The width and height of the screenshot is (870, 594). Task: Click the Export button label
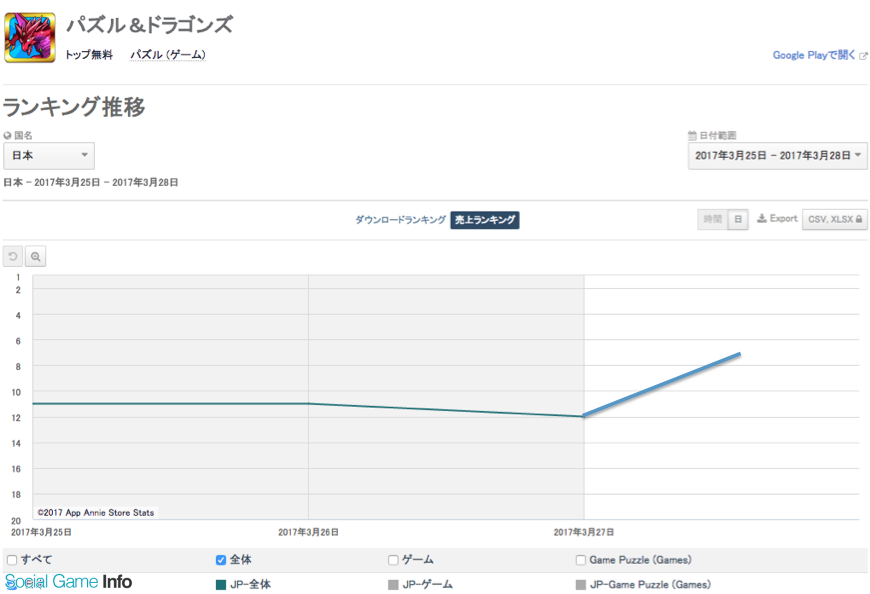click(x=783, y=219)
